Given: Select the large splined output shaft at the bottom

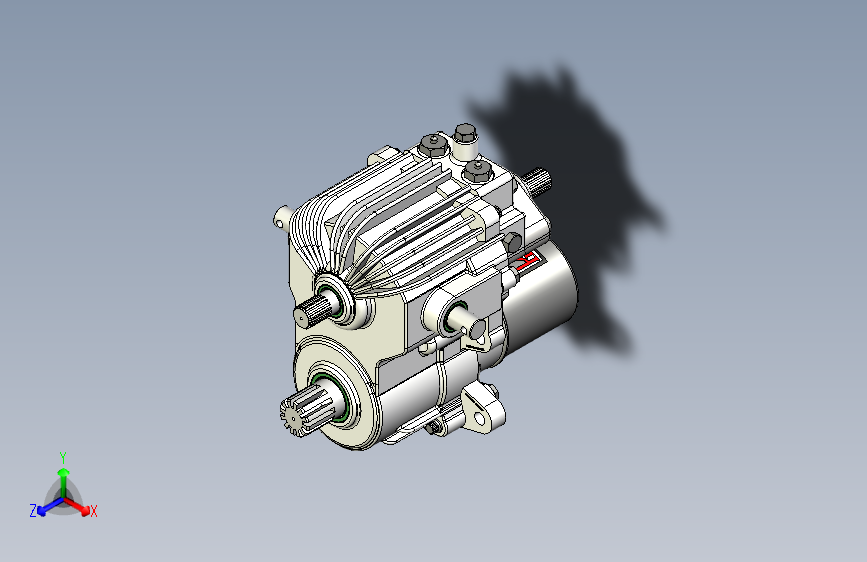Looking at the screenshot, I should tap(306, 410).
